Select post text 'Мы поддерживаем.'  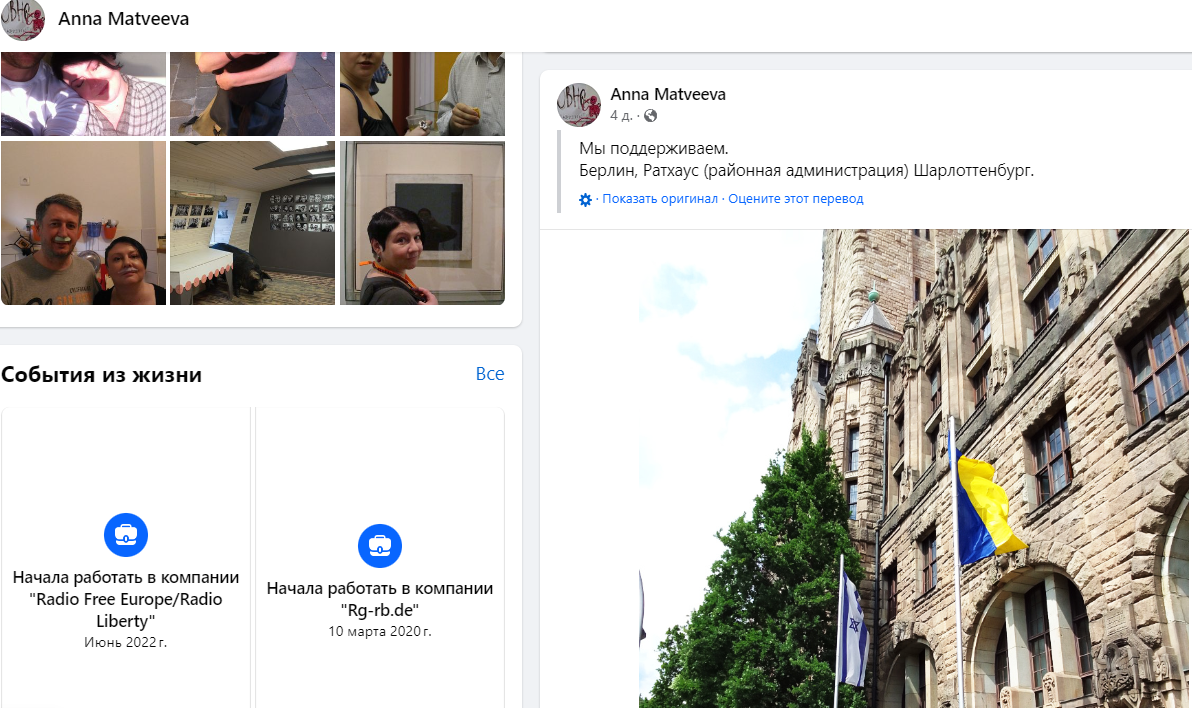tap(654, 148)
